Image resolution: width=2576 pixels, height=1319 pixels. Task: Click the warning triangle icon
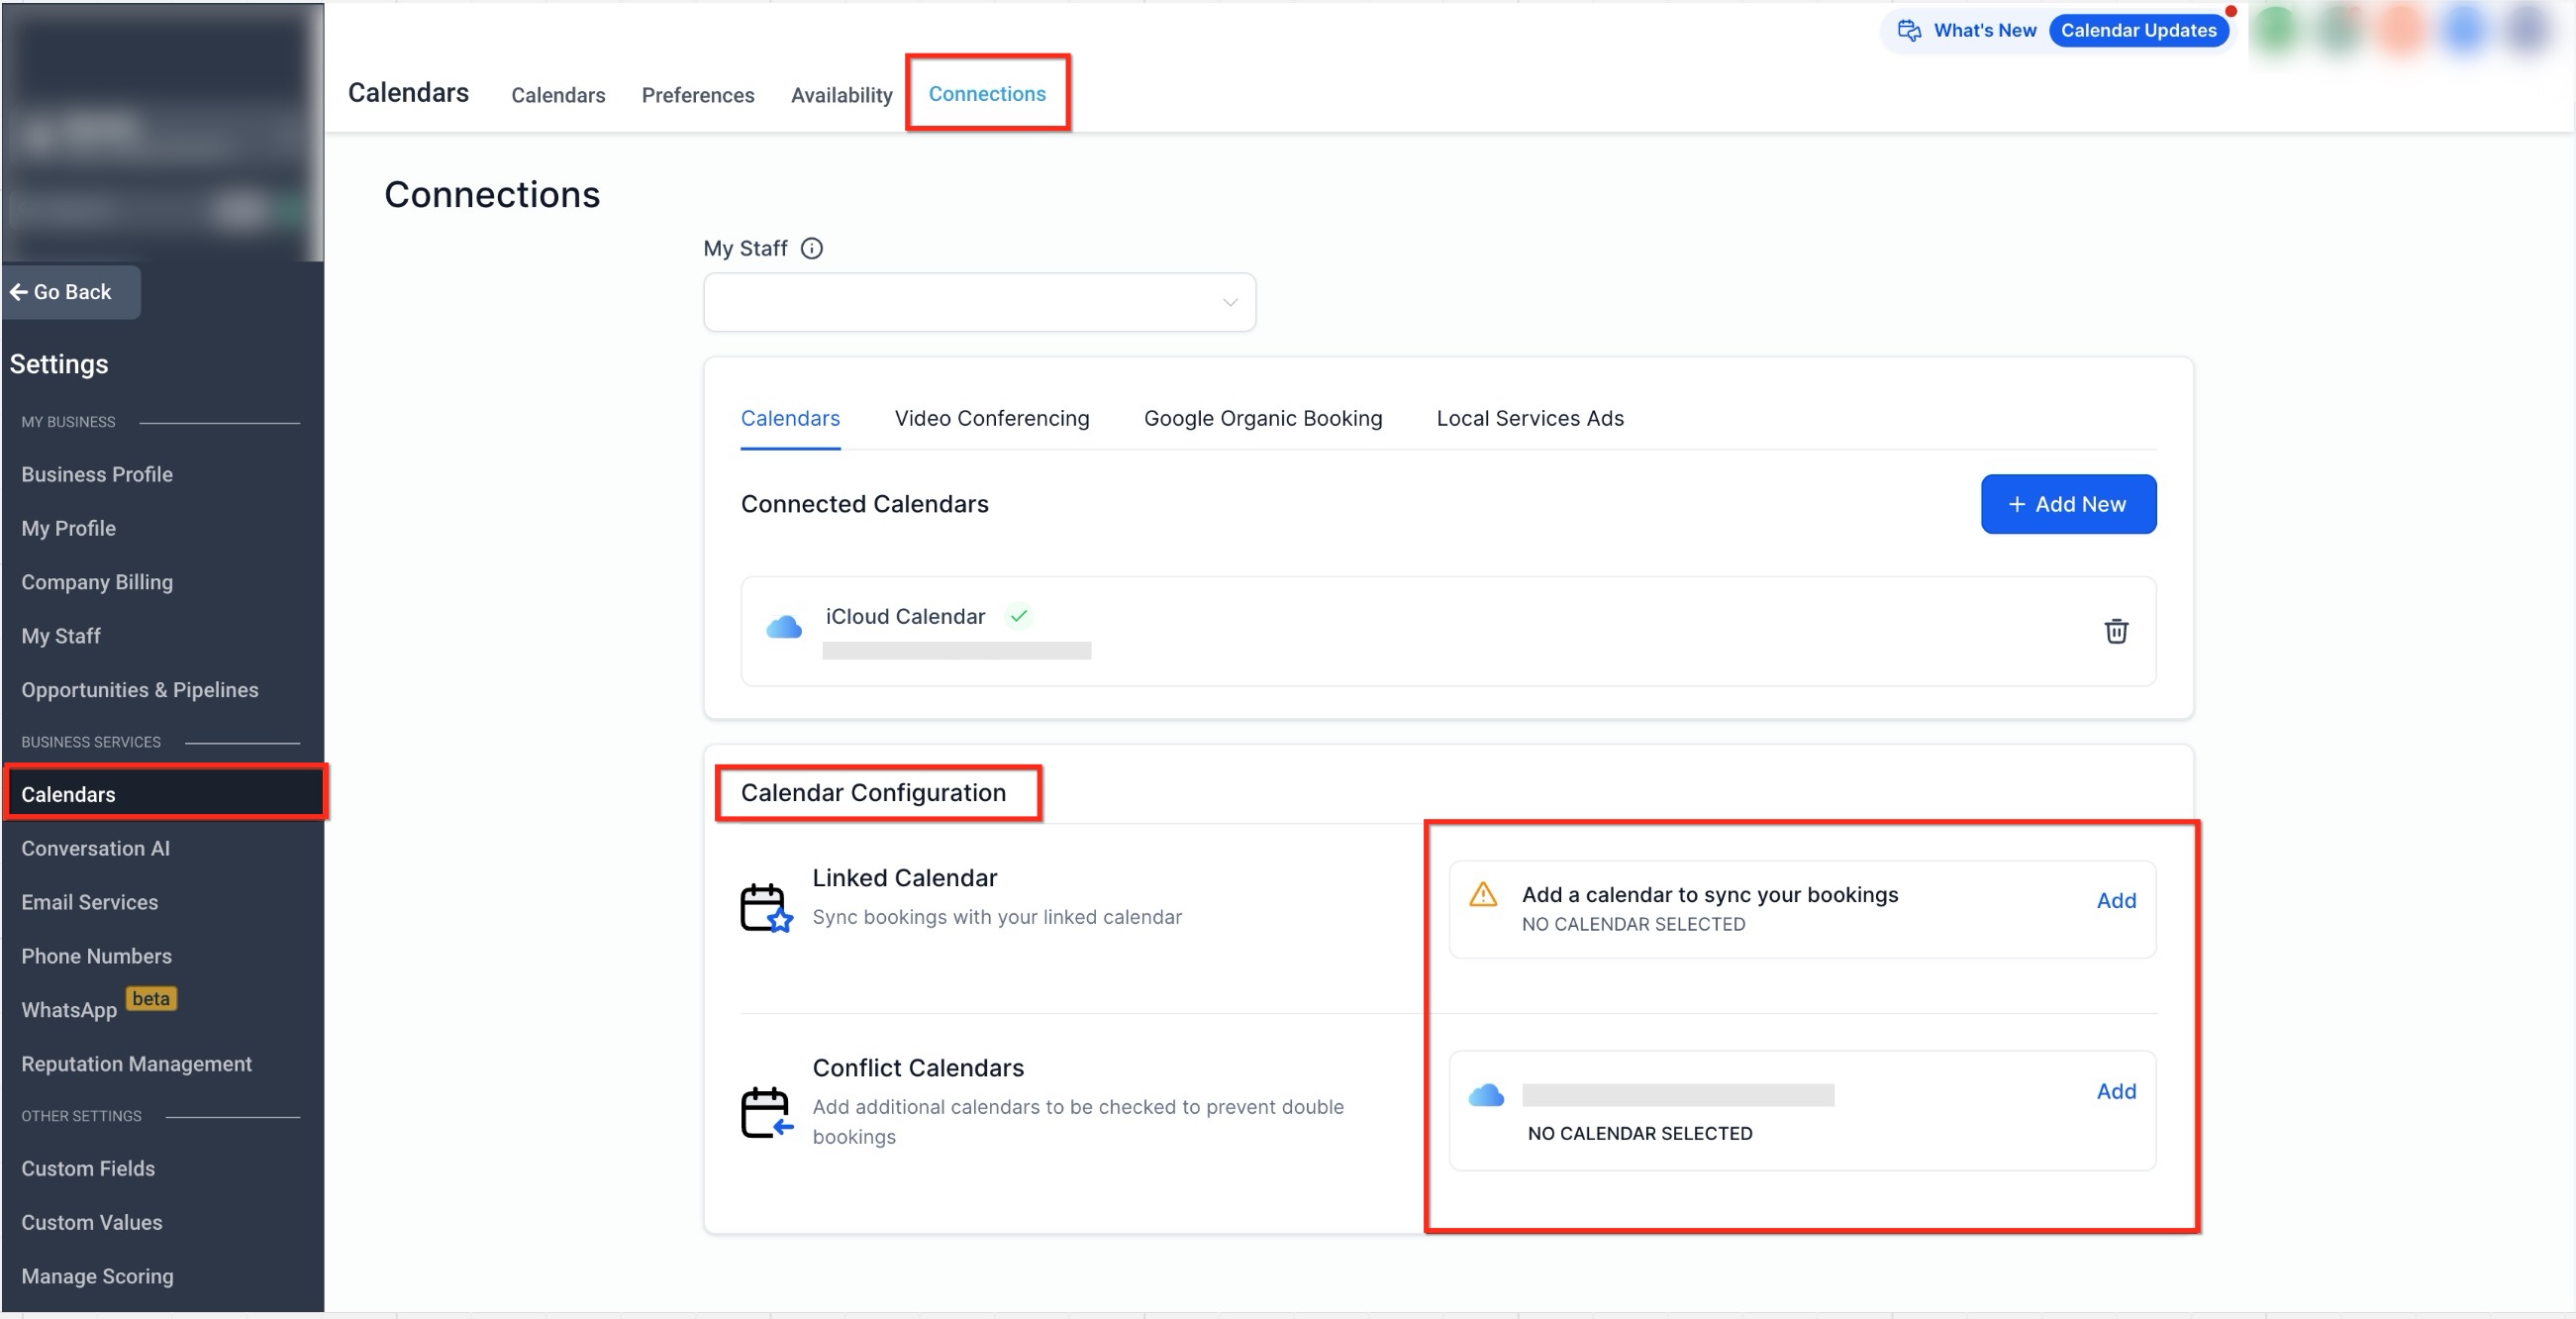pos(1483,894)
